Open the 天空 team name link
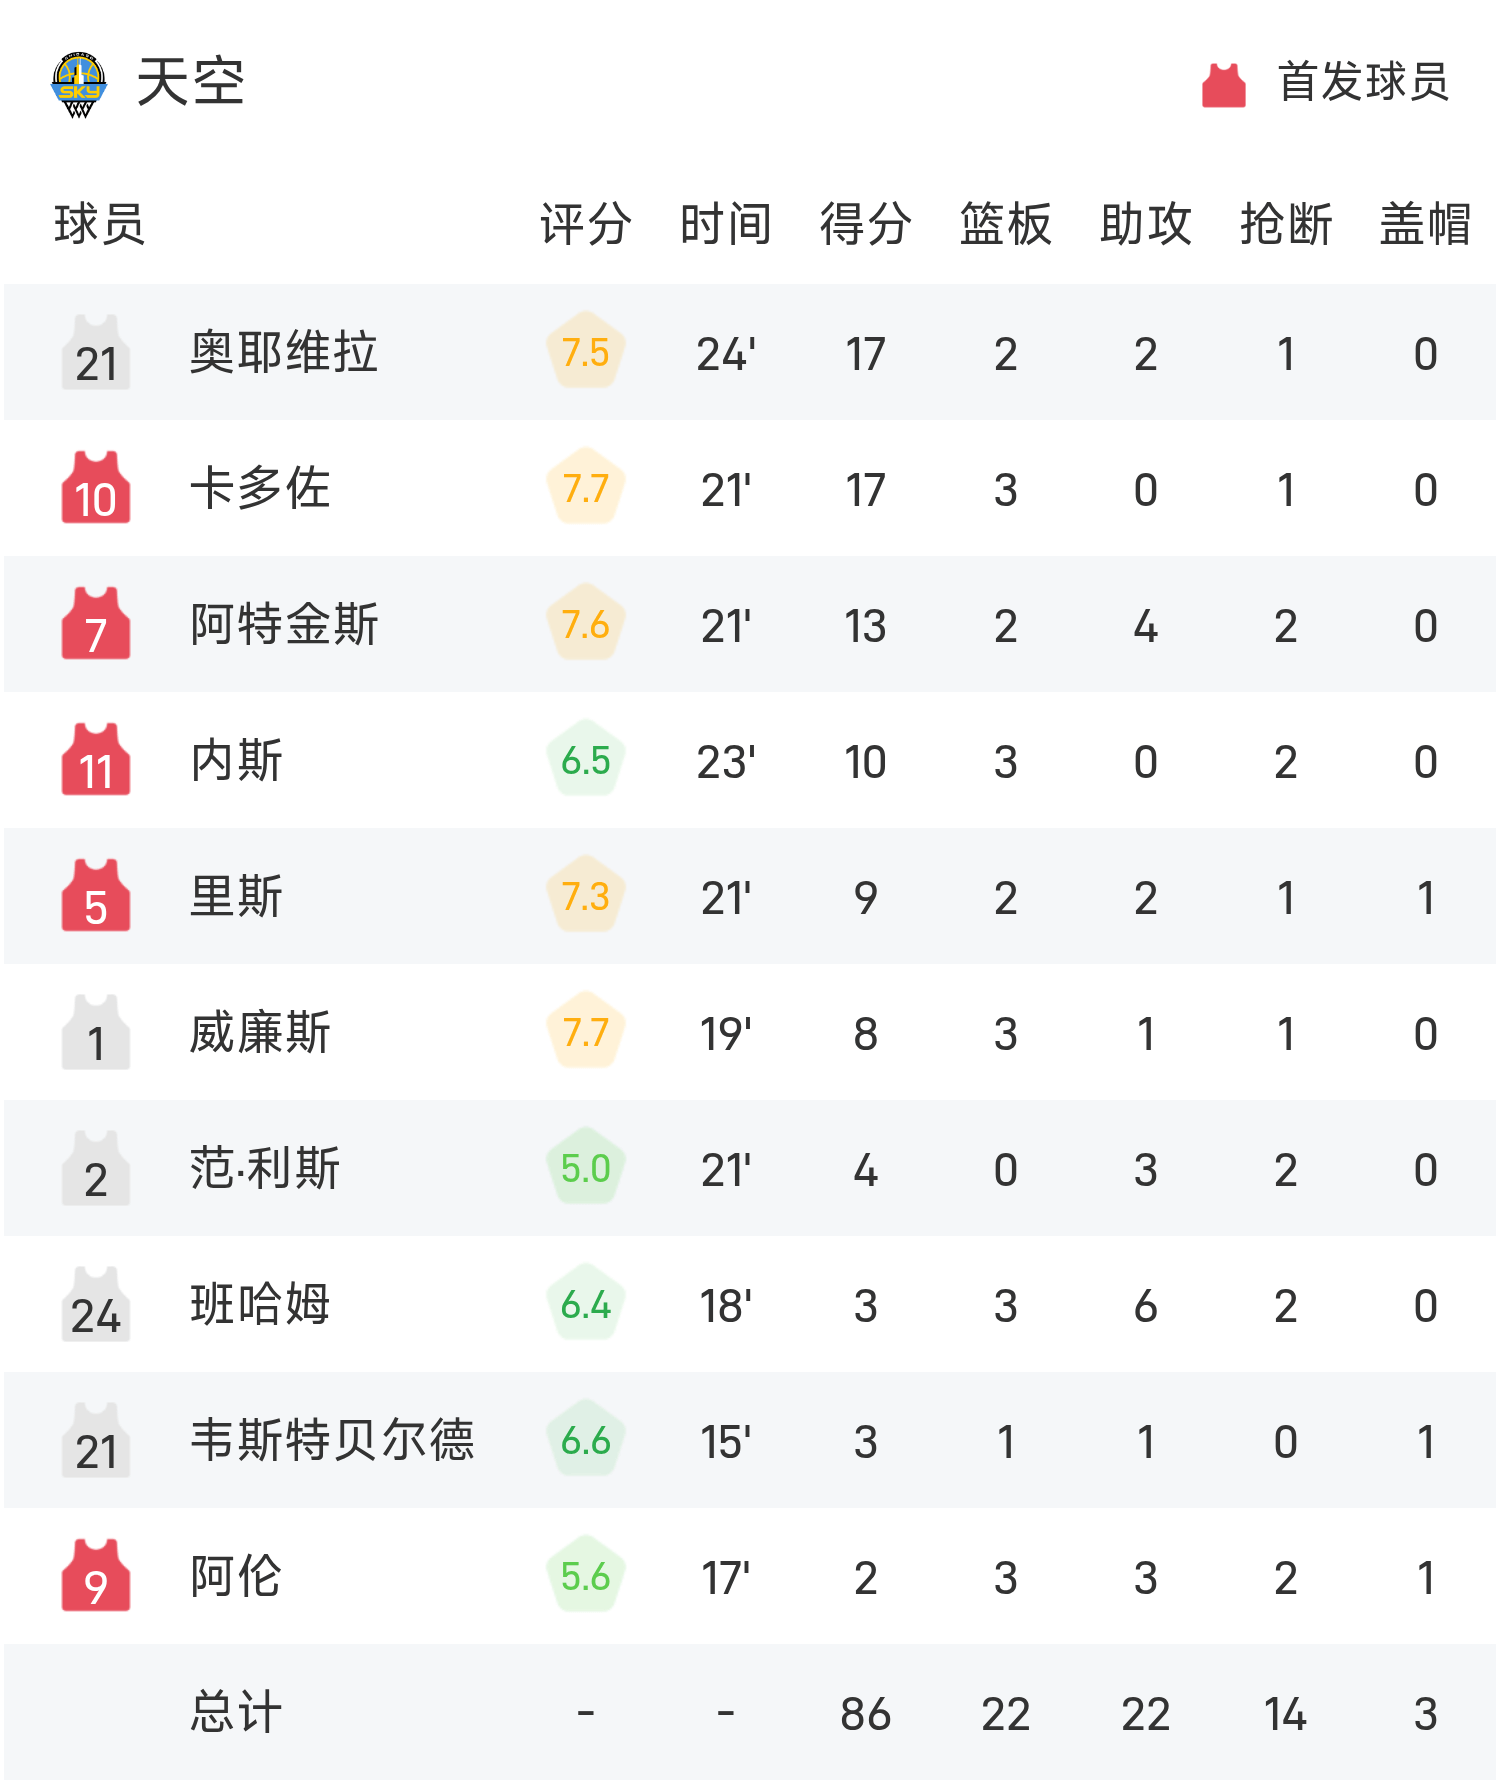This screenshot has height=1784, width=1500. [190, 82]
